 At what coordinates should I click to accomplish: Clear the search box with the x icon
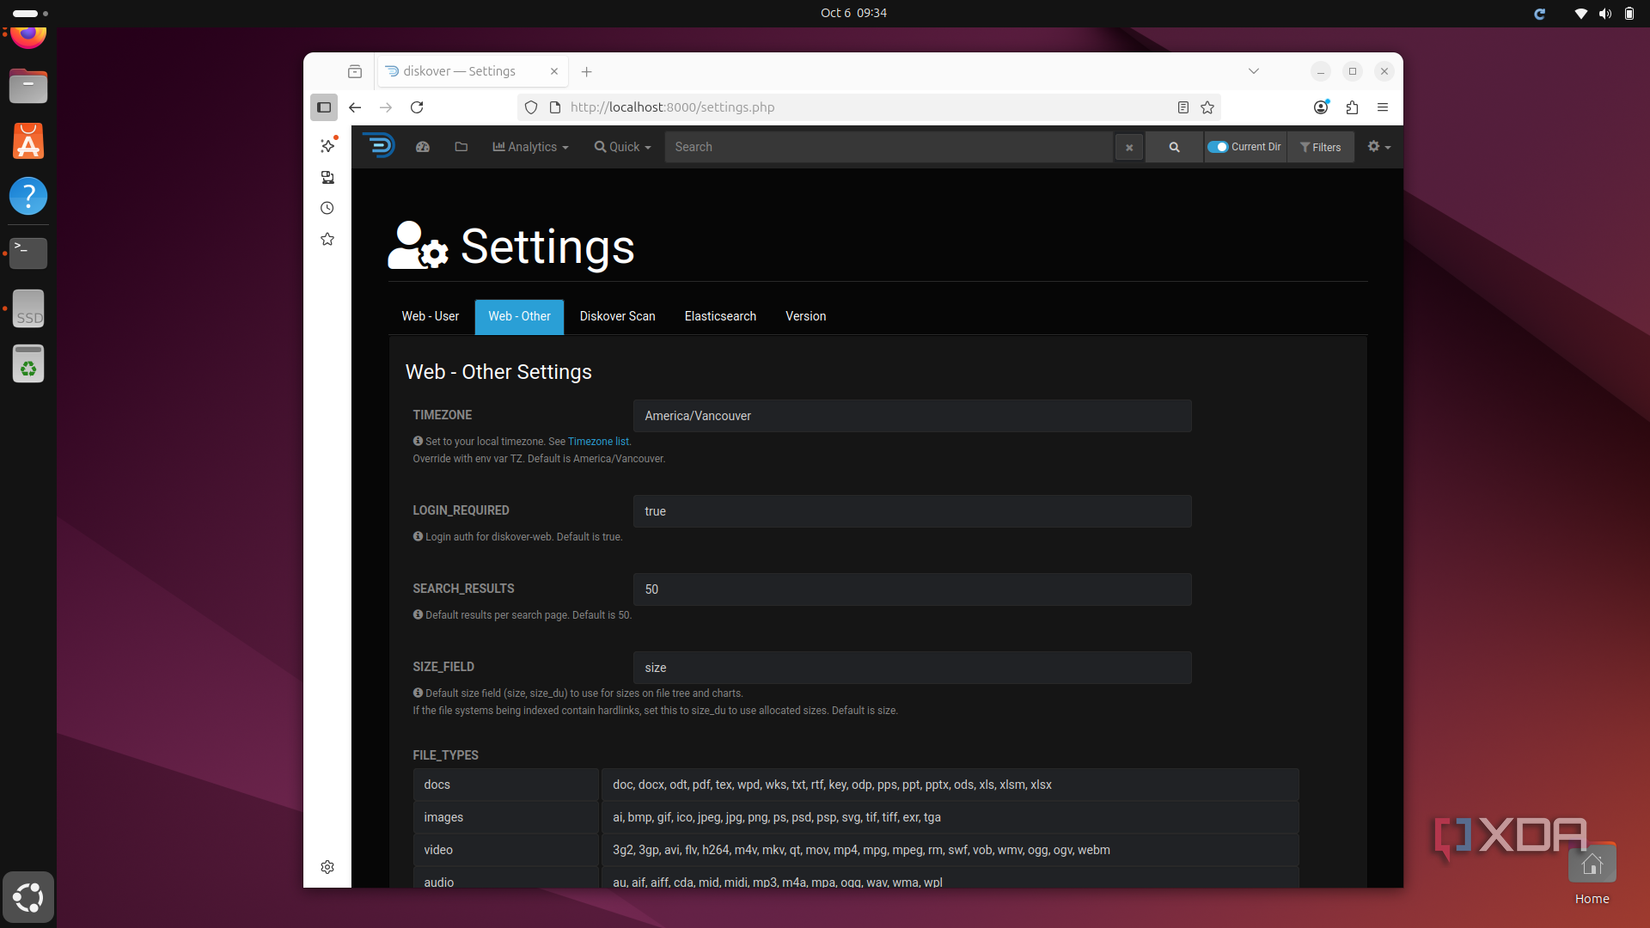coord(1128,146)
